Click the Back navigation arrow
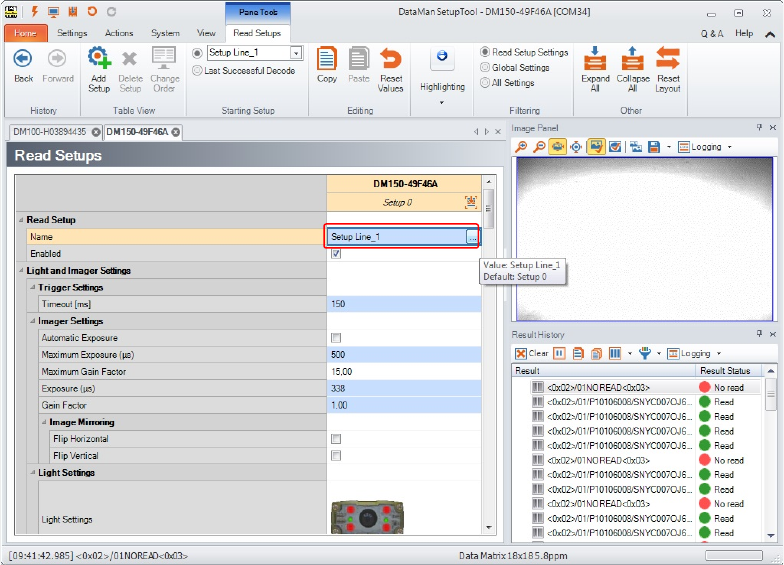The image size is (784, 565). click(23, 59)
